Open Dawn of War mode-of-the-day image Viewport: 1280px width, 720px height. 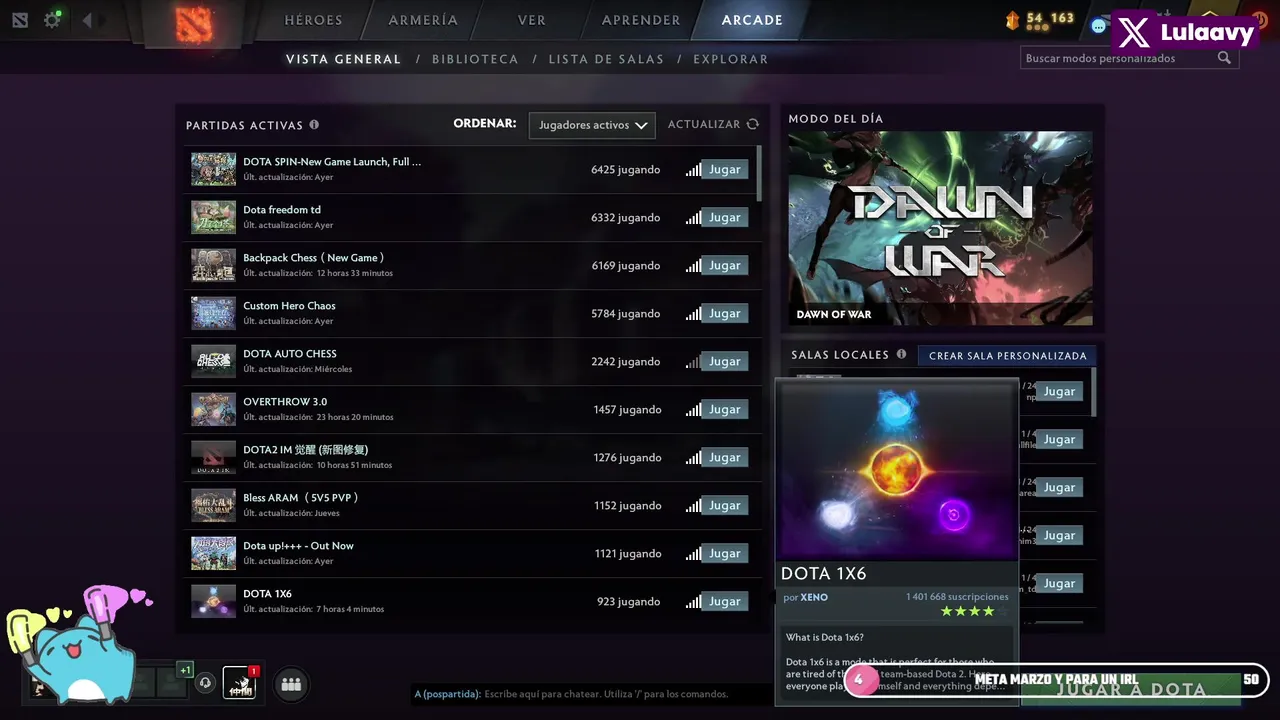[940, 228]
